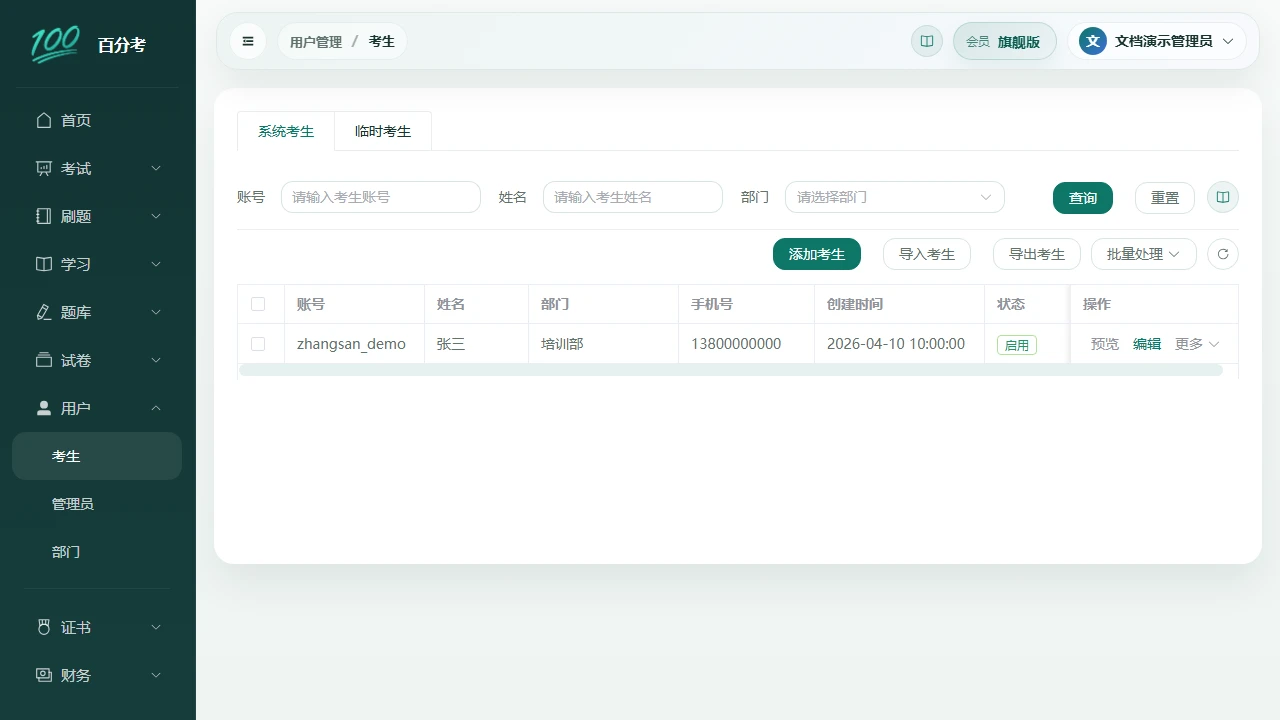Click the 导出考生 button

[1037, 254]
